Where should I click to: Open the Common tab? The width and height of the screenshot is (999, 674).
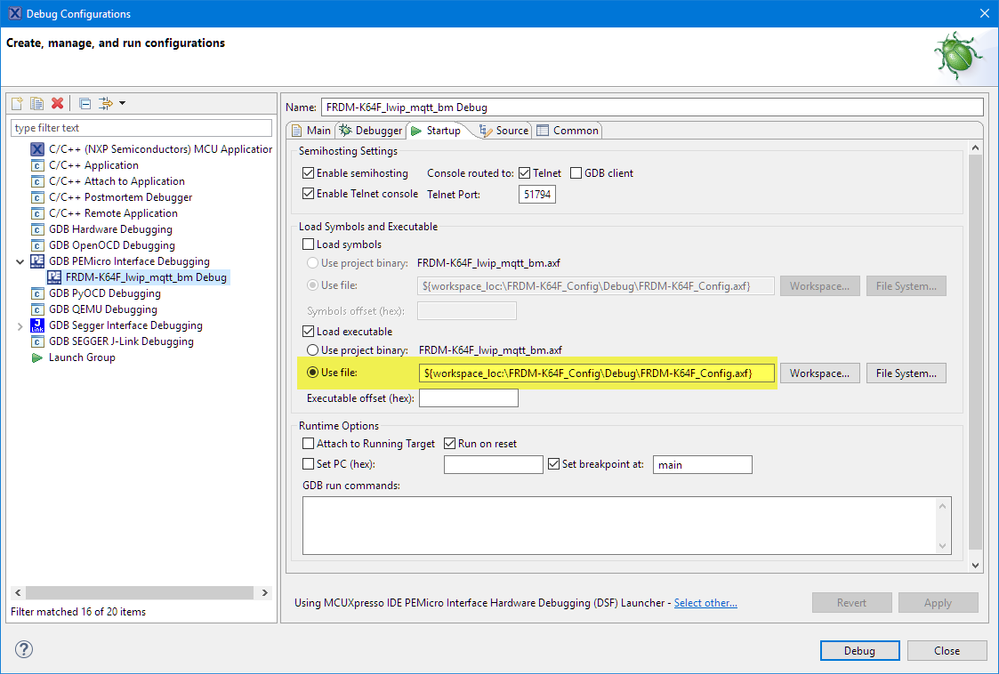568,130
